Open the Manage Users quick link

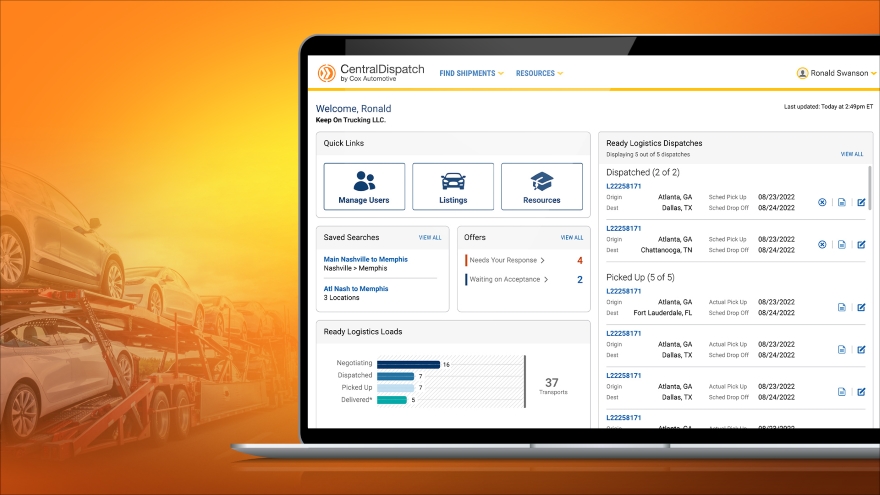(364, 186)
